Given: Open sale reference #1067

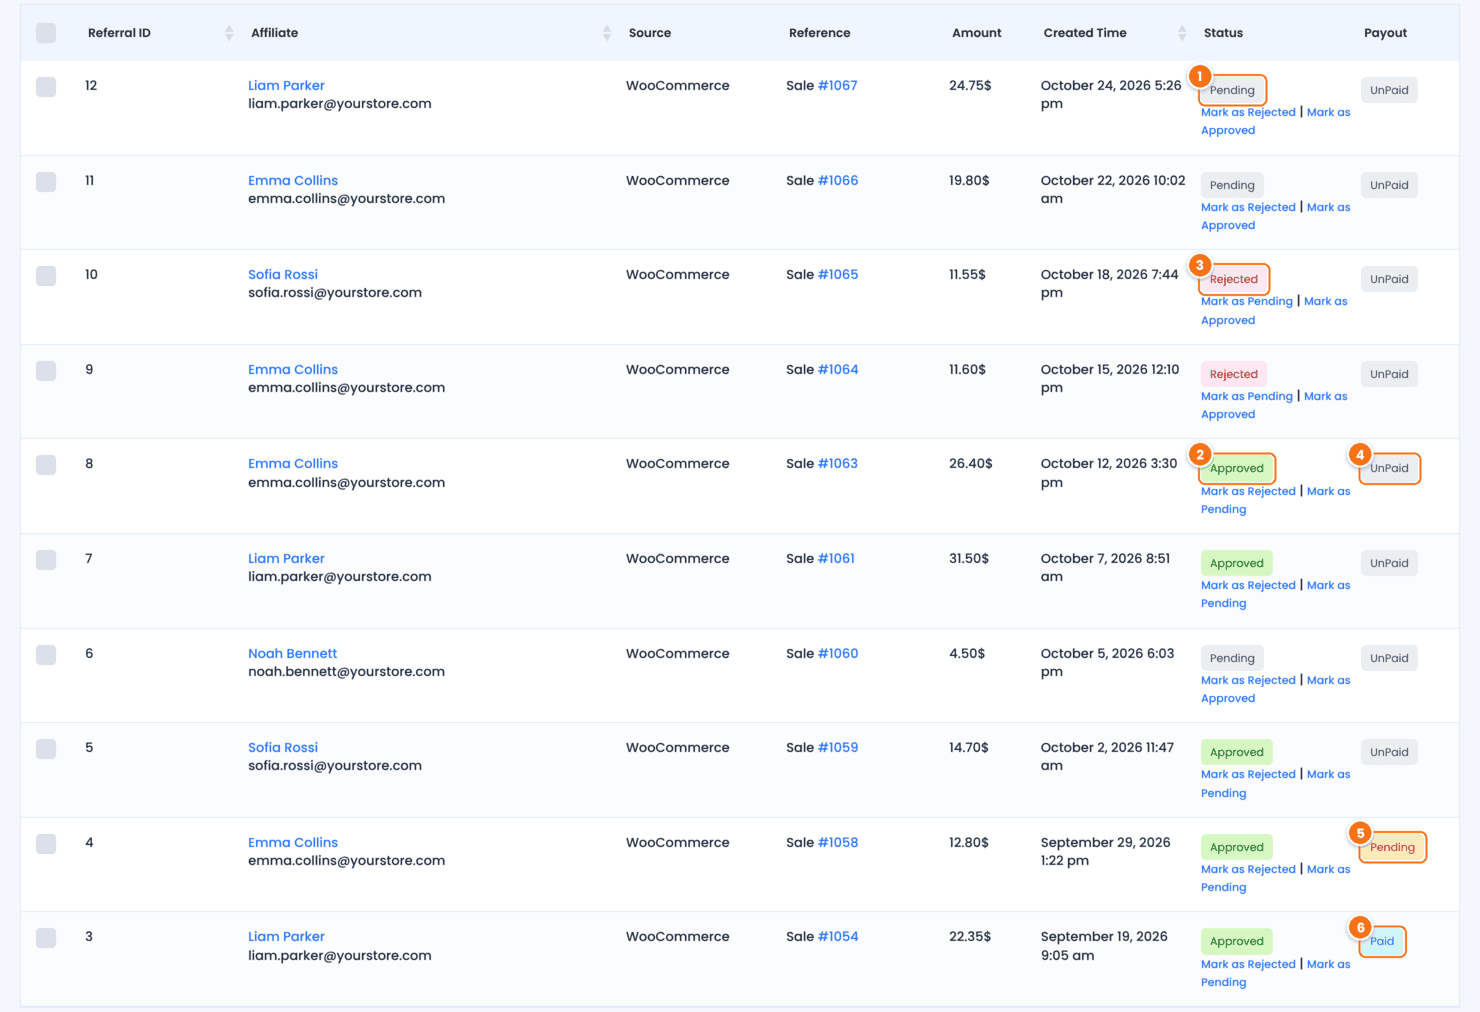Looking at the screenshot, I should pos(838,86).
